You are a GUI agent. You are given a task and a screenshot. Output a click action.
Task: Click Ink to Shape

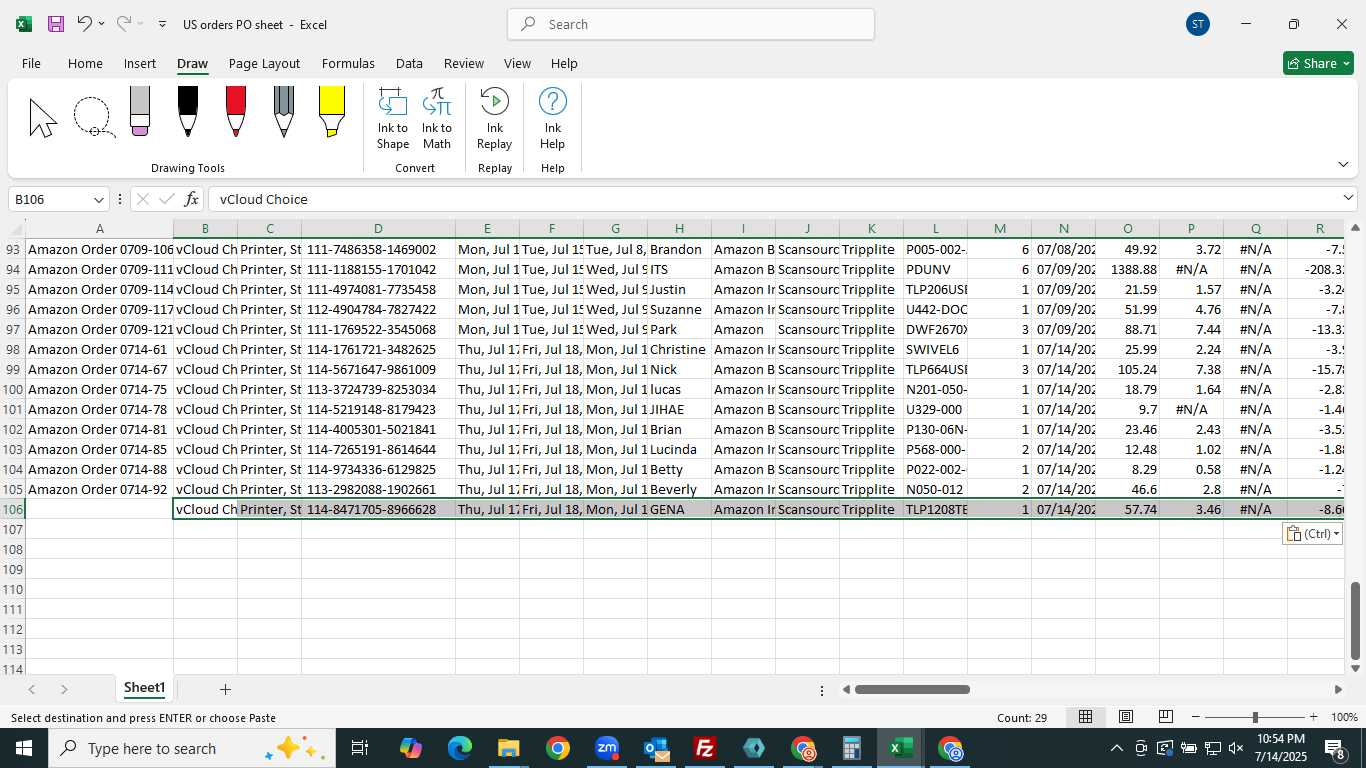coord(393,119)
